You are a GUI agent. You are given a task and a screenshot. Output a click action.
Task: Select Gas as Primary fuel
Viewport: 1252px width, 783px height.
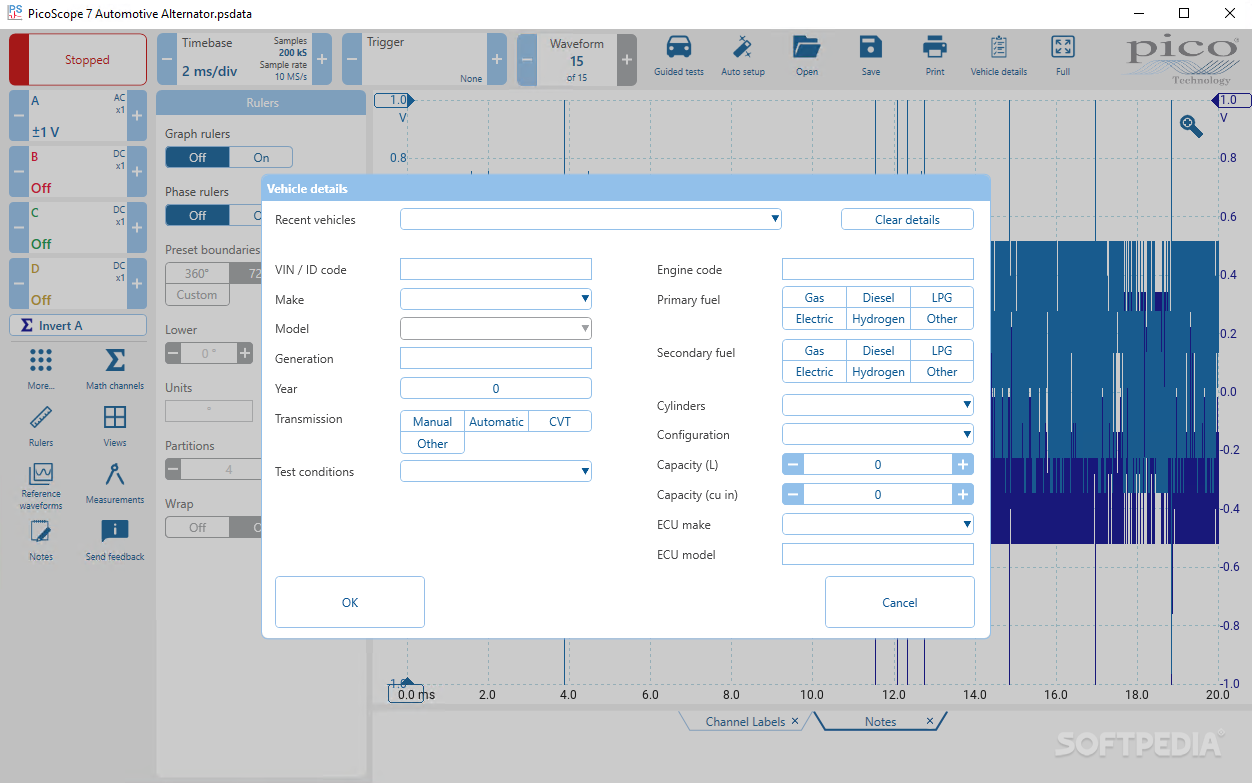pos(814,297)
